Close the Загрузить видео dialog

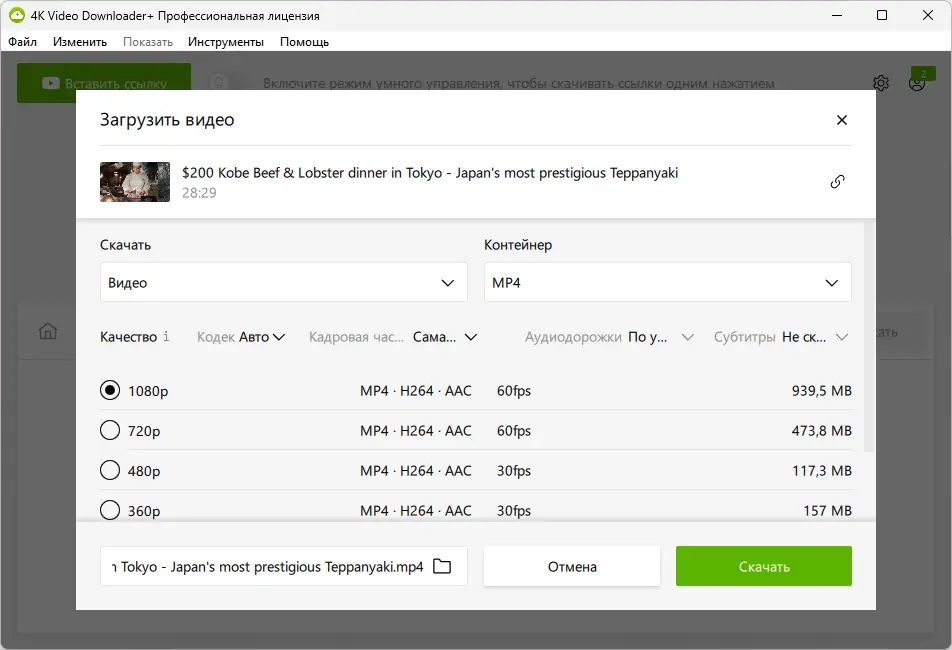842,120
